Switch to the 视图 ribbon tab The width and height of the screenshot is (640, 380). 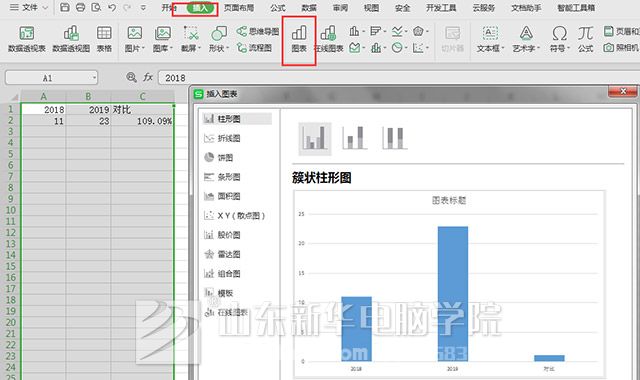371,8
